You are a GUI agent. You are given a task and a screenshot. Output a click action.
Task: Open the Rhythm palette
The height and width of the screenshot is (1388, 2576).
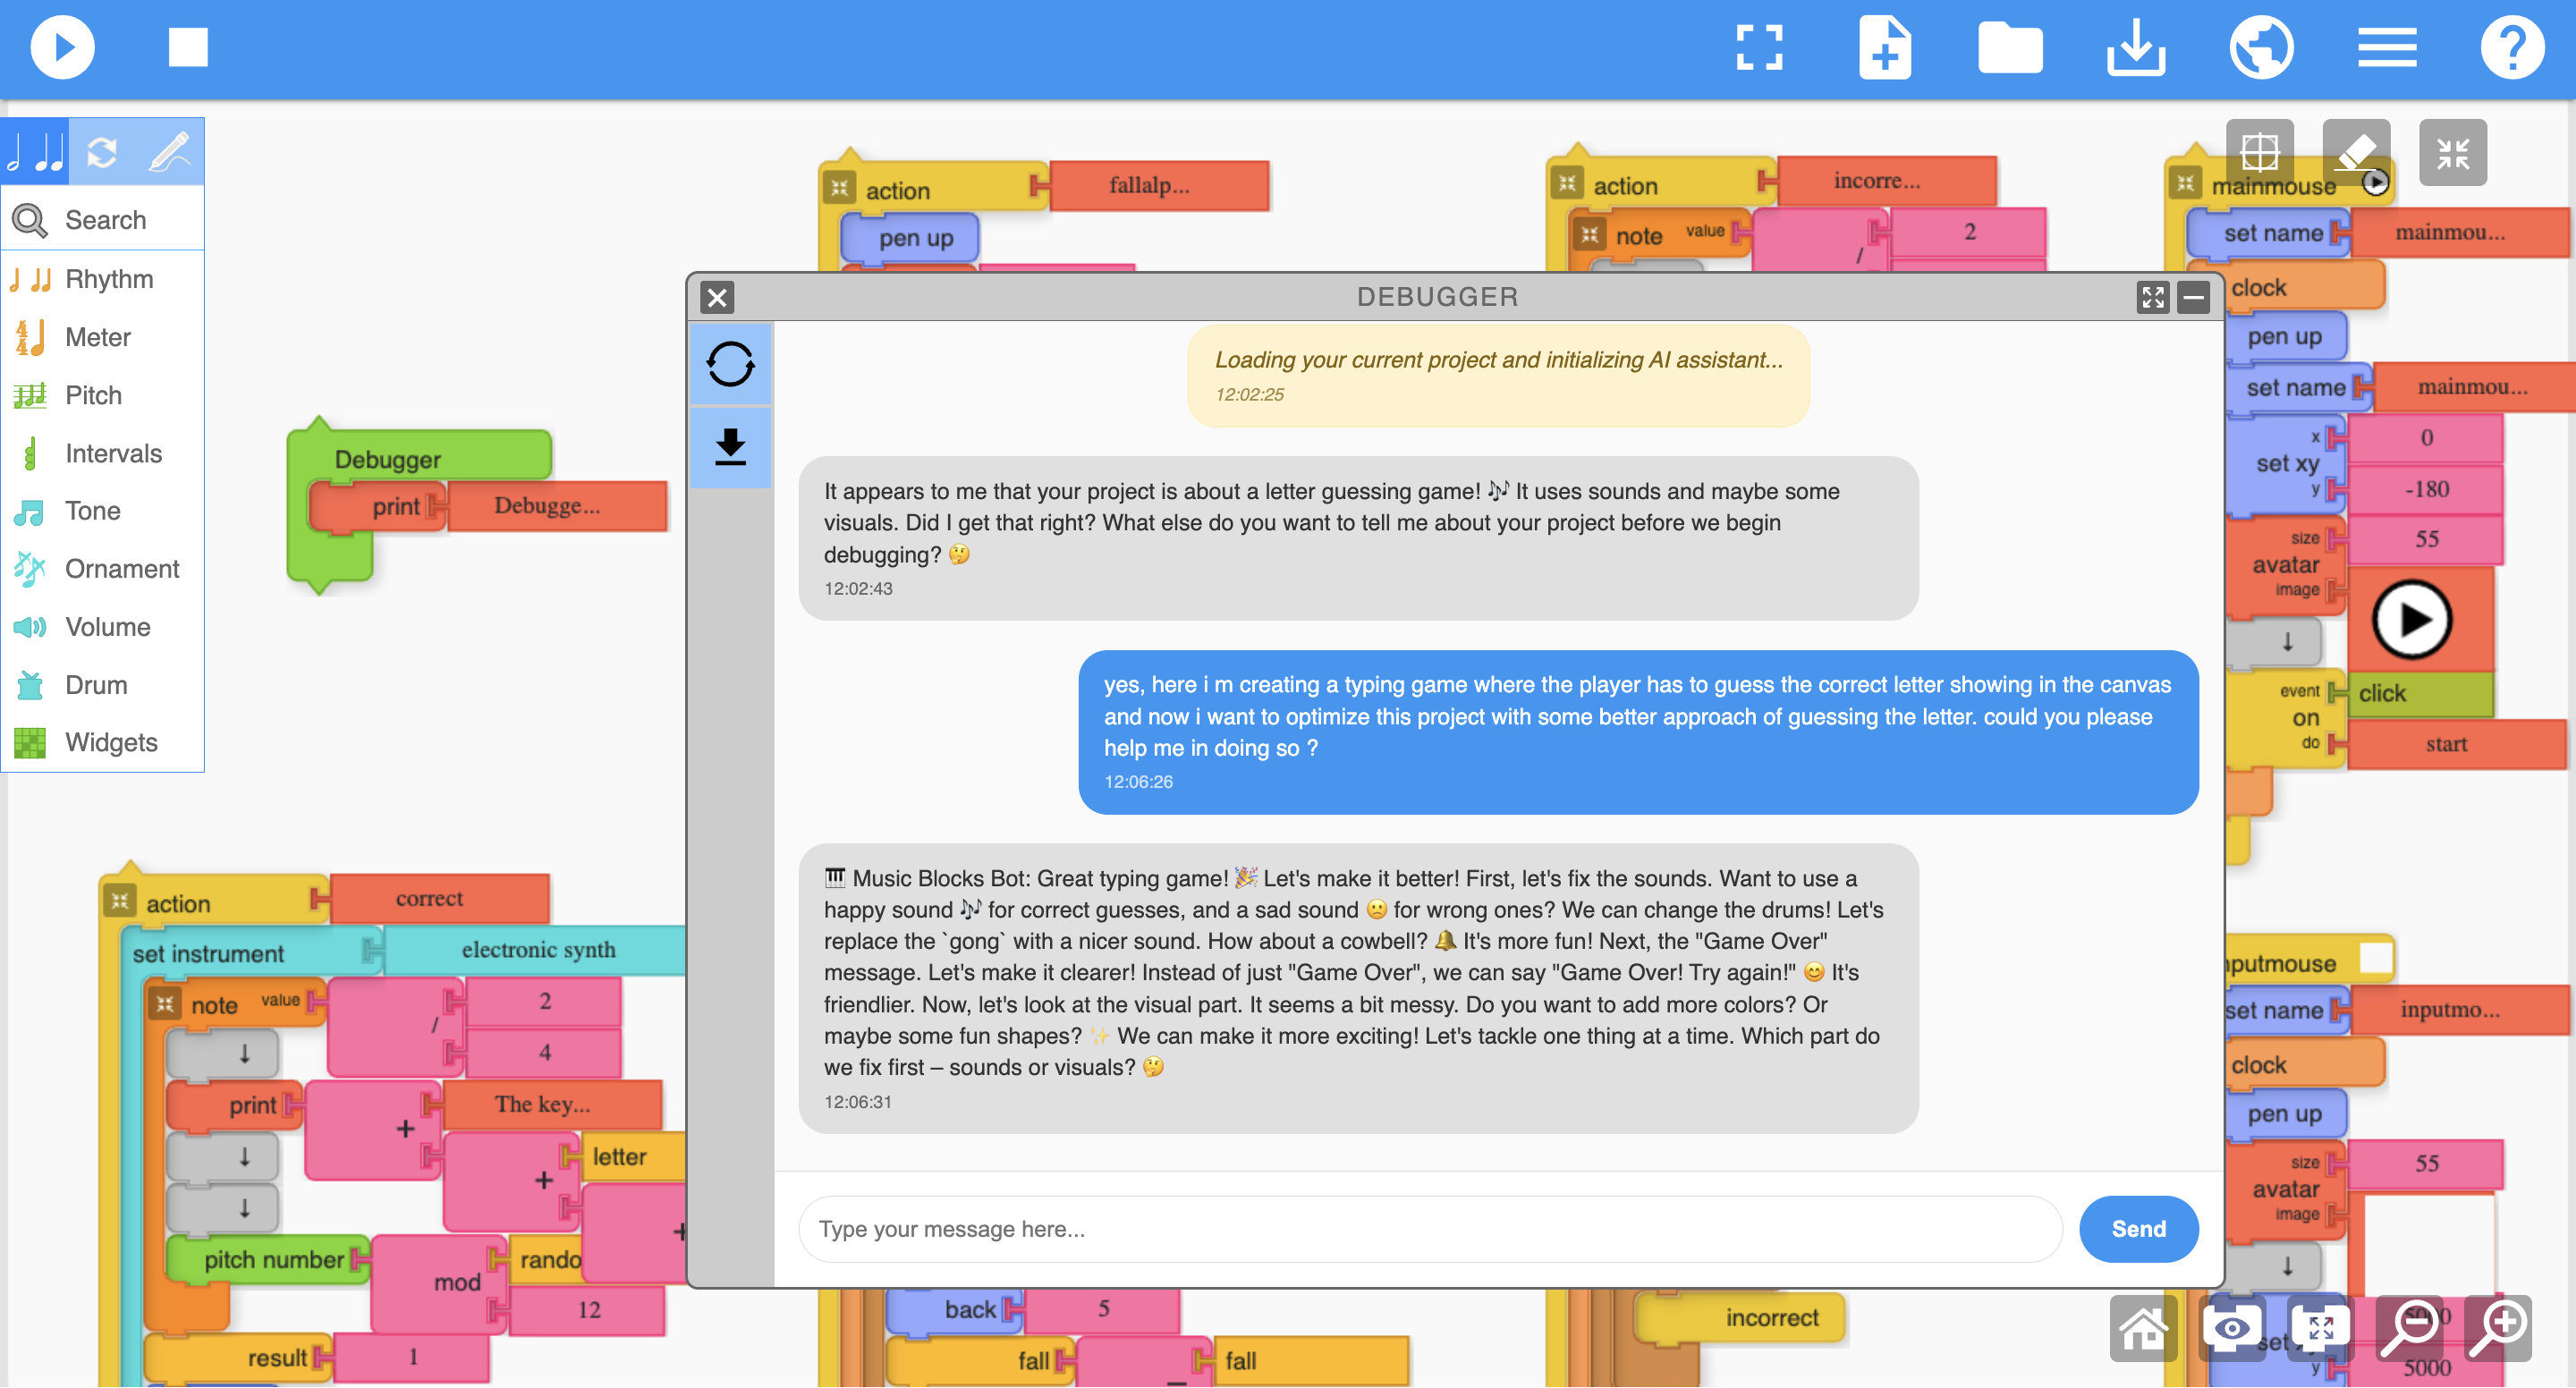[108, 279]
